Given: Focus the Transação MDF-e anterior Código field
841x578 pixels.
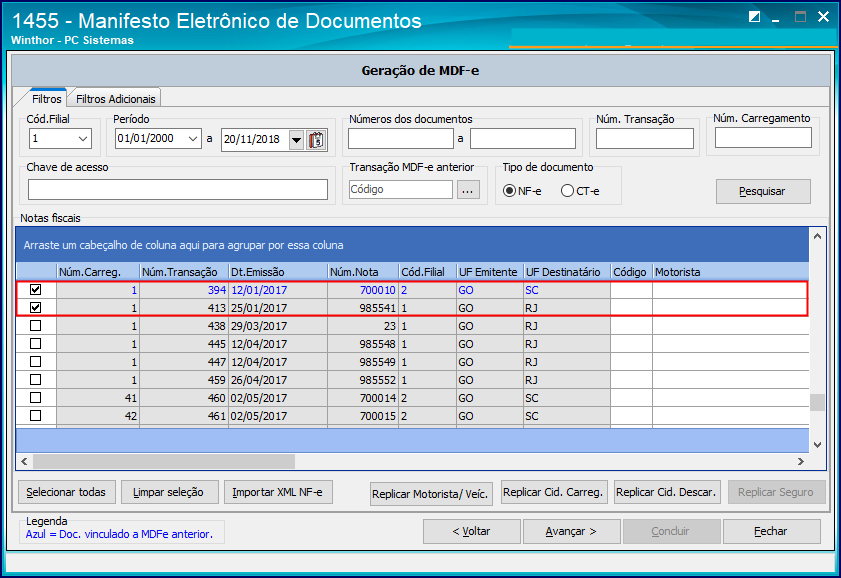Looking at the screenshot, I should [x=401, y=190].
